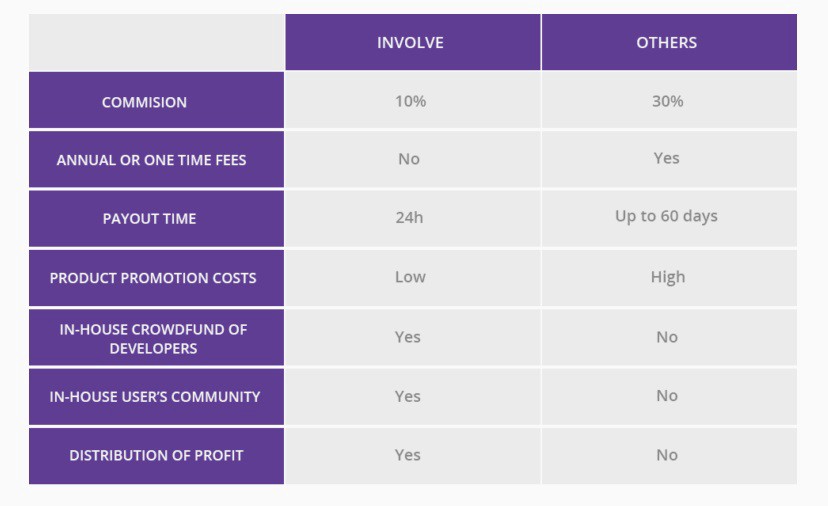Screen dimensions: 828x506
Task: Click the 30% commission cell
Action: (669, 100)
